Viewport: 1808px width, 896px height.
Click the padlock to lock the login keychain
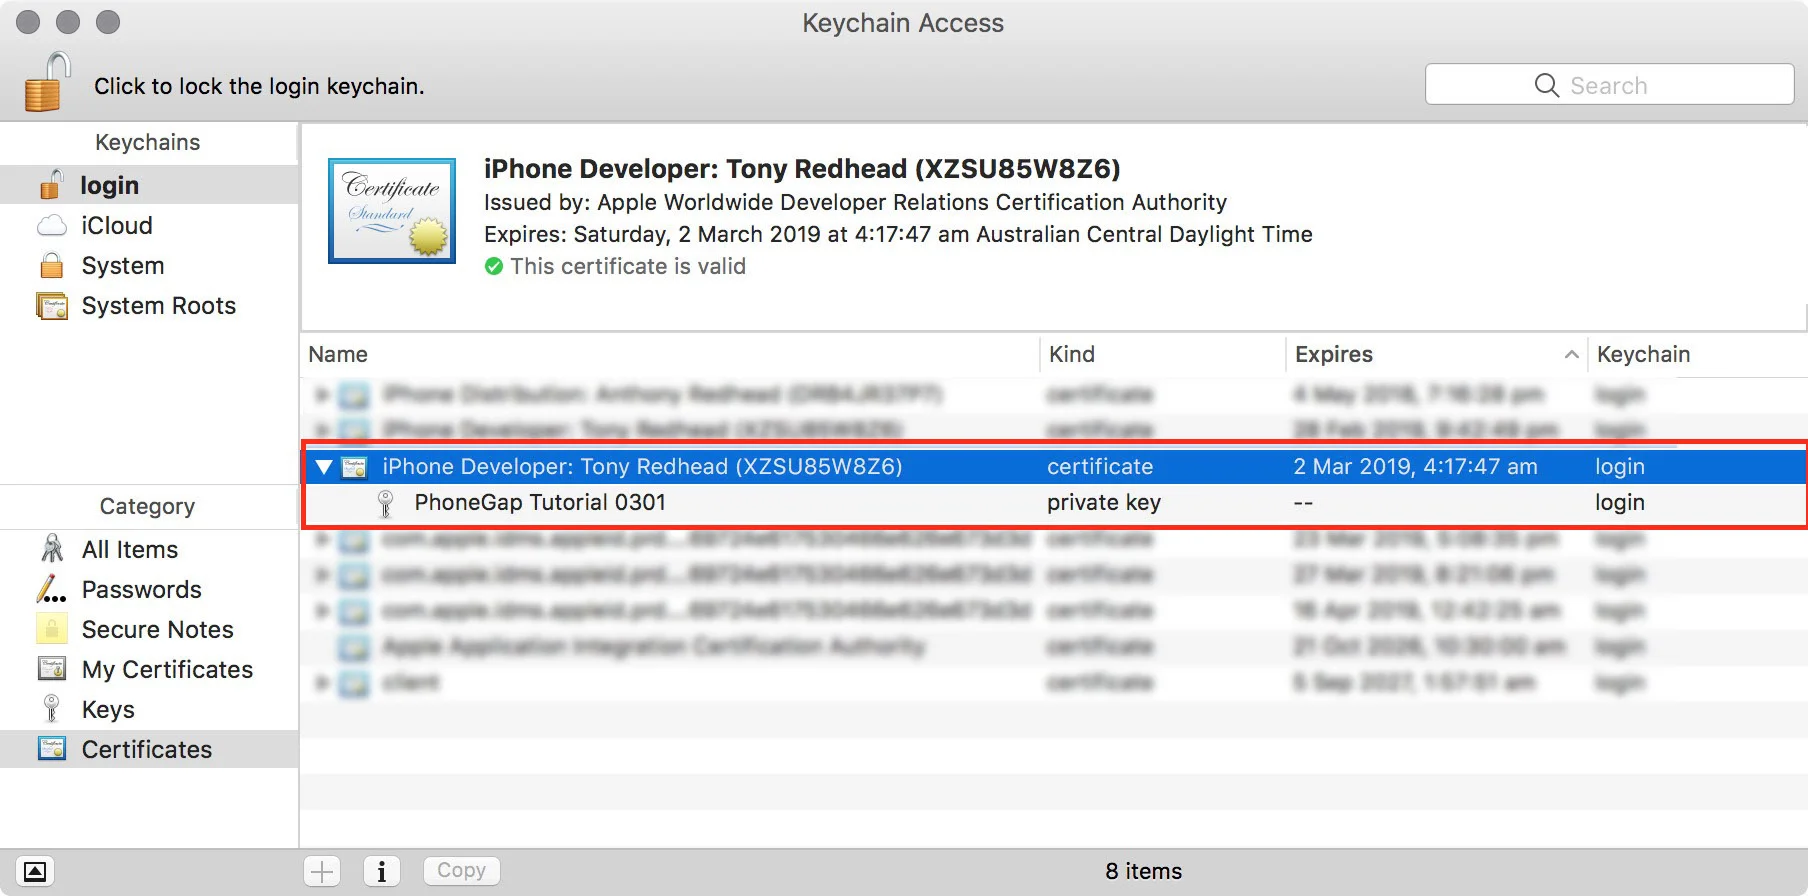coord(47,82)
